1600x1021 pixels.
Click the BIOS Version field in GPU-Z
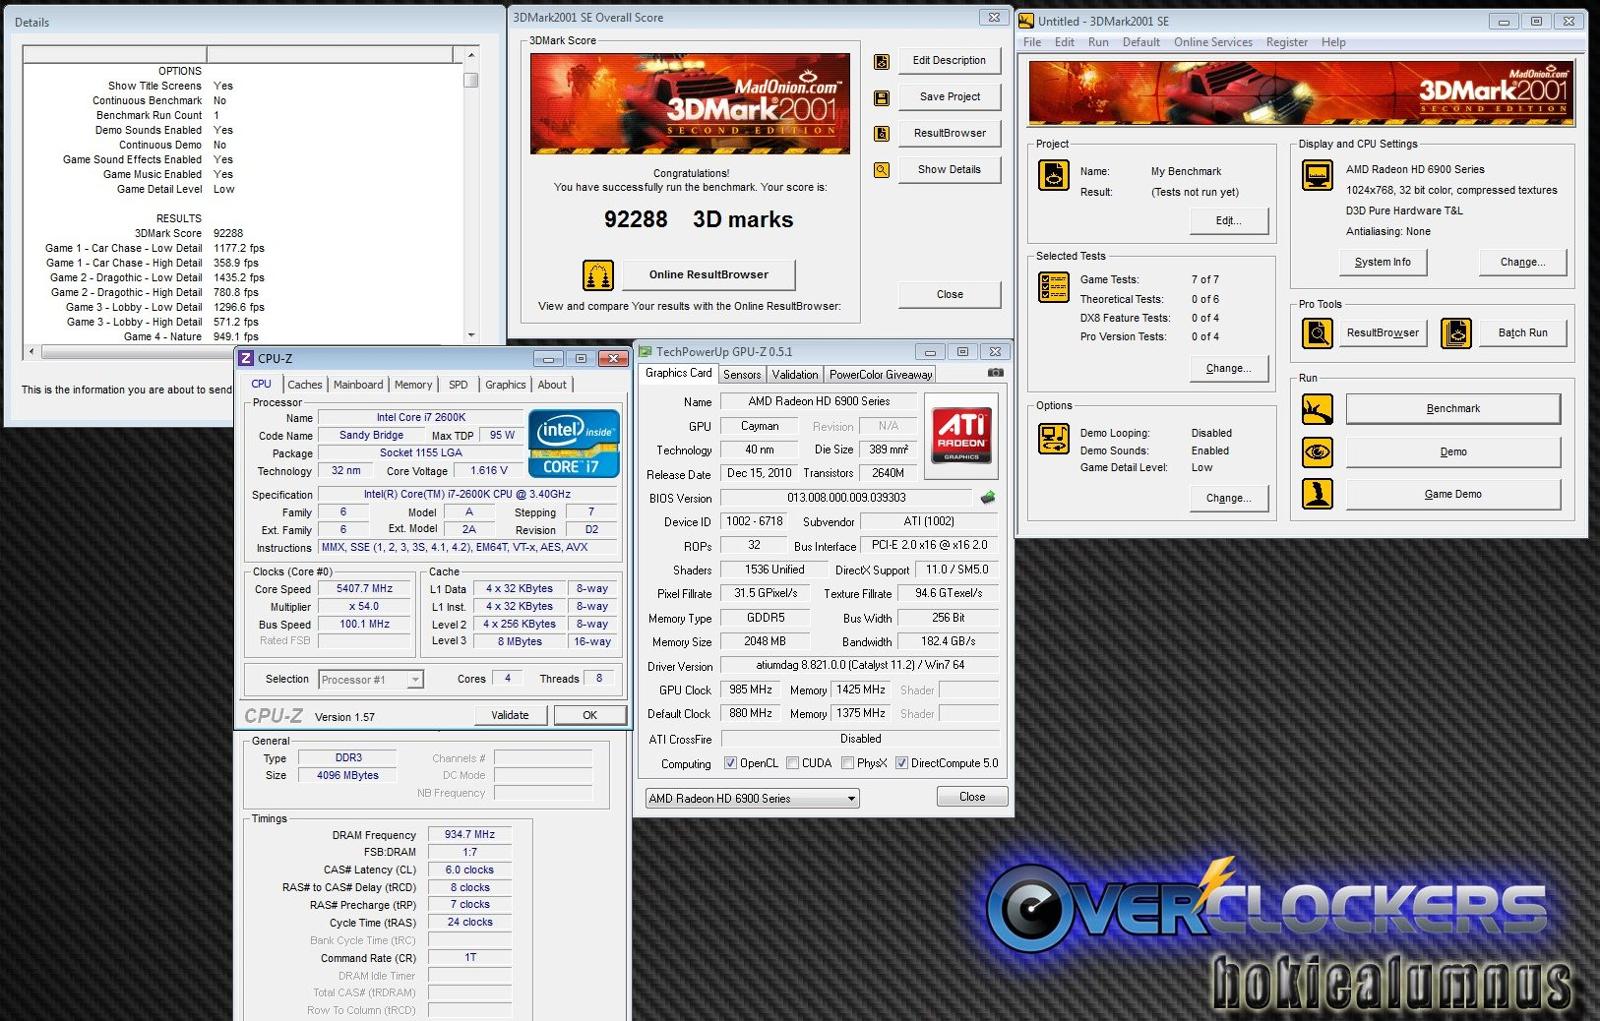(846, 498)
